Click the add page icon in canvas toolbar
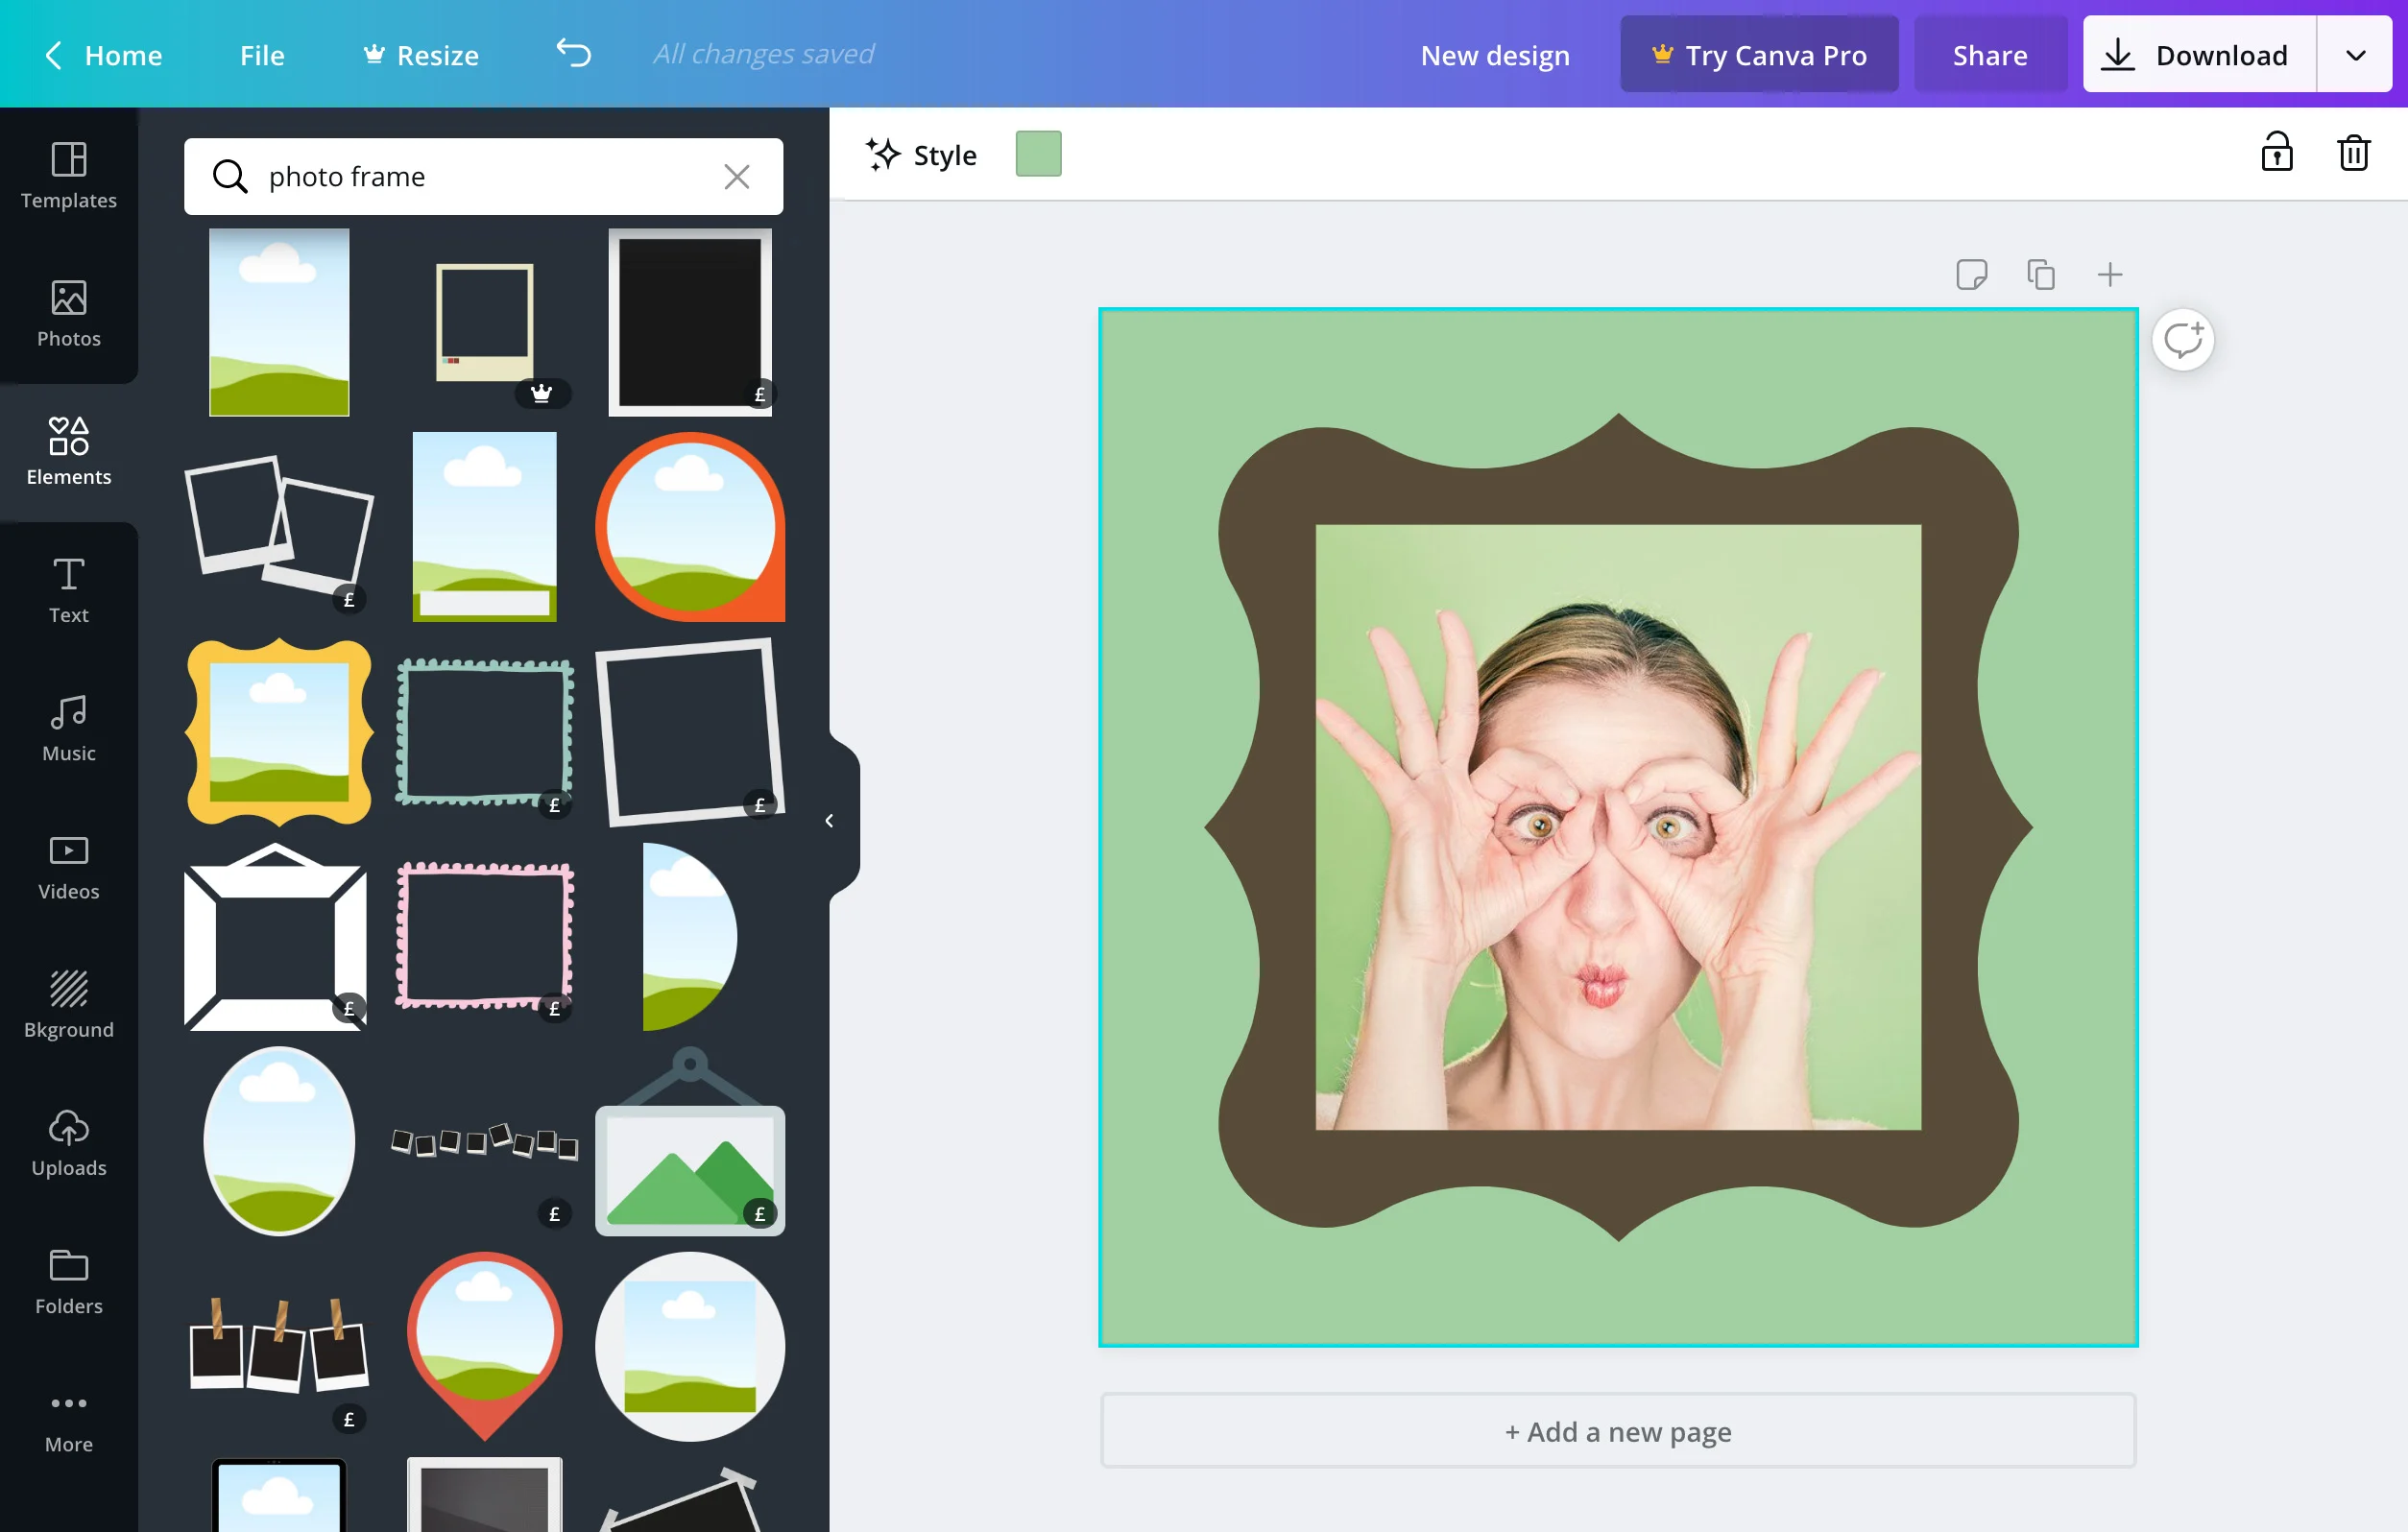This screenshot has height=1532, width=2408. 2107,274
